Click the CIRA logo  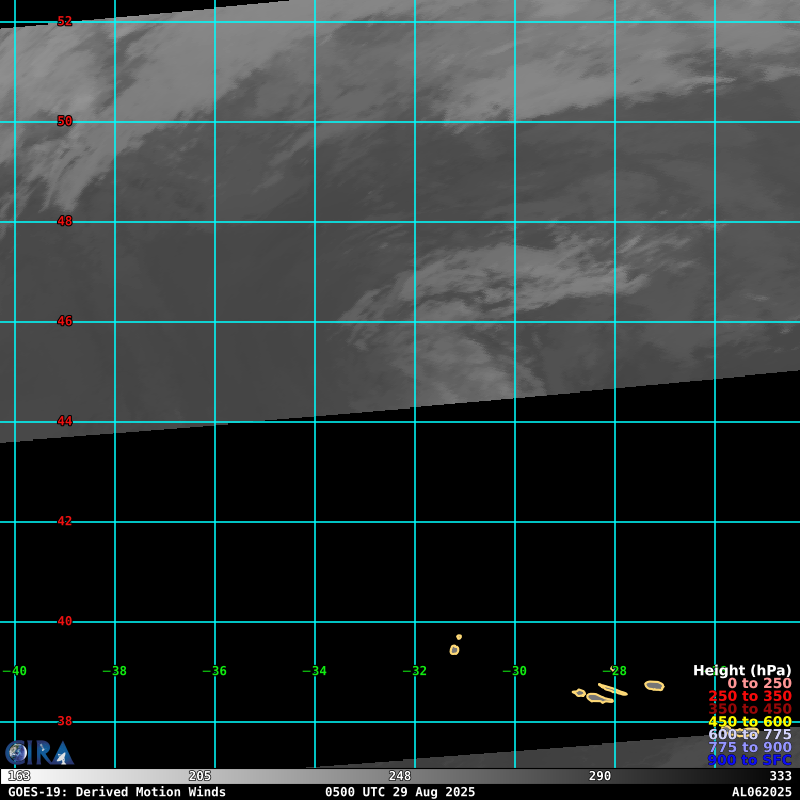pos(38,752)
